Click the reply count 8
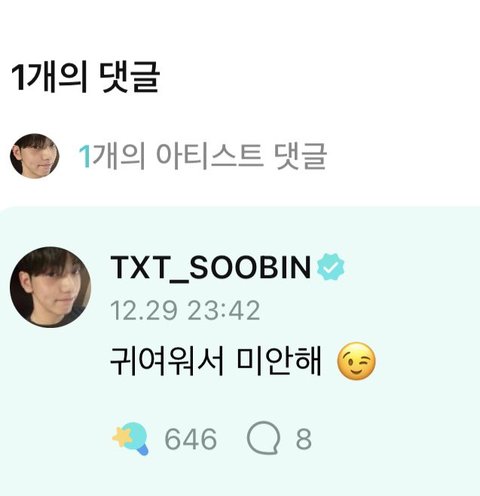The width and height of the screenshot is (480, 496). 304,439
